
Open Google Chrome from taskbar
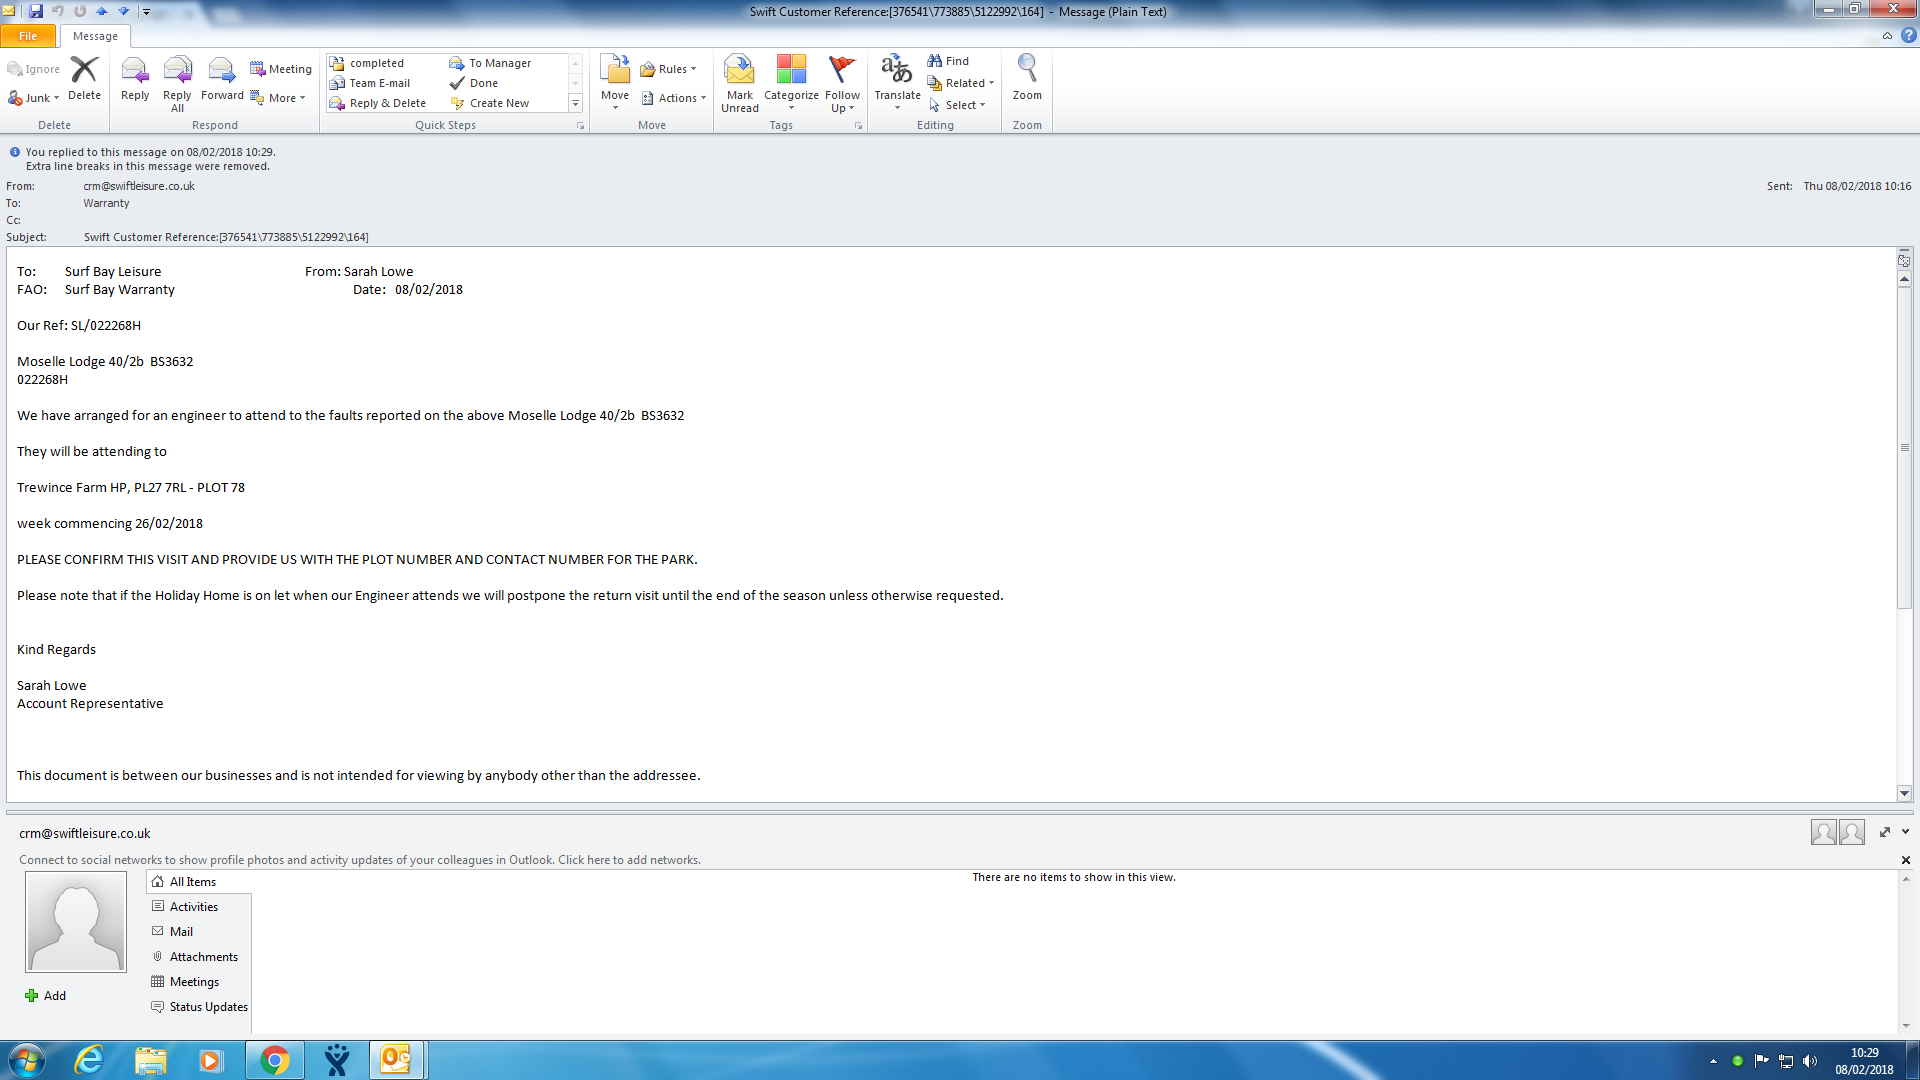point(274,1060)
